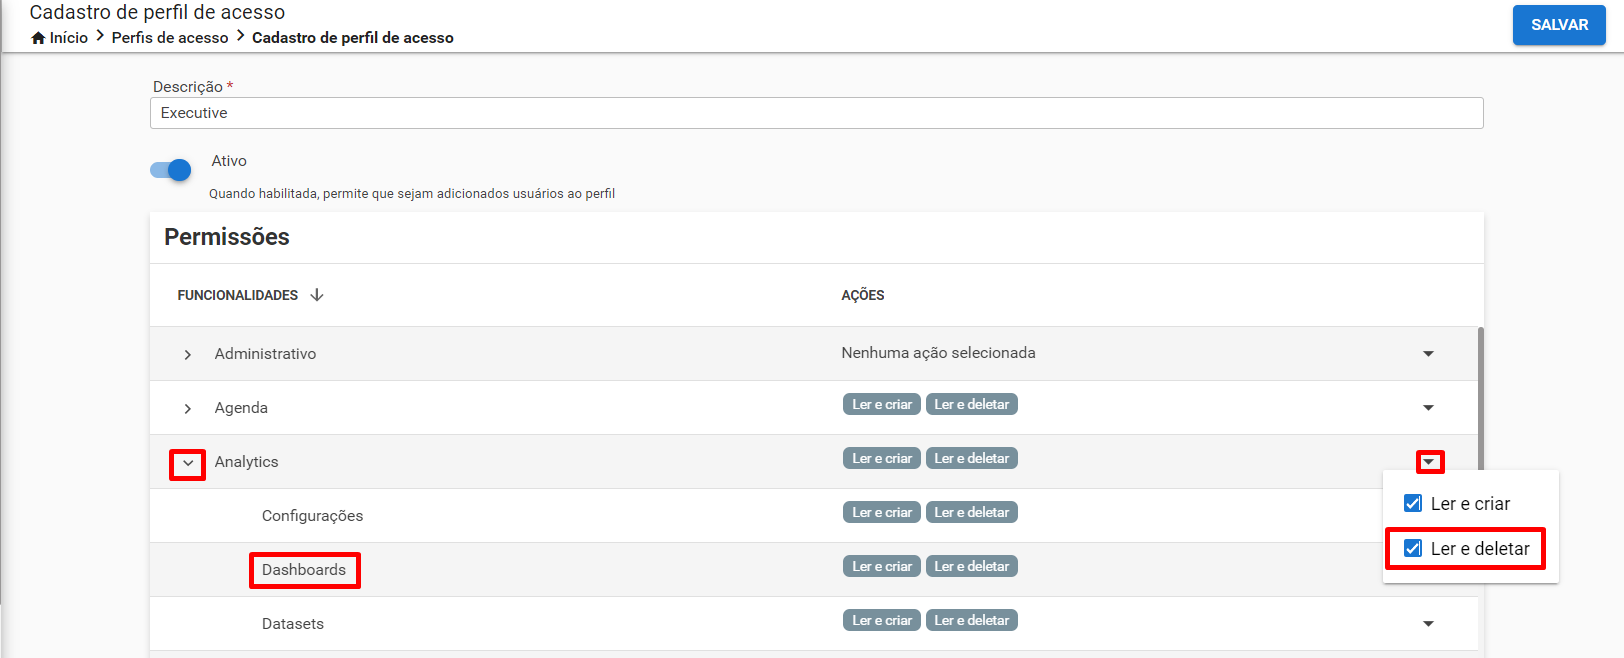The height and width of the screenshot is (658, 1624).
Task: Sort by FUNCIONALIDADES arrow icon
Action: 317,295
